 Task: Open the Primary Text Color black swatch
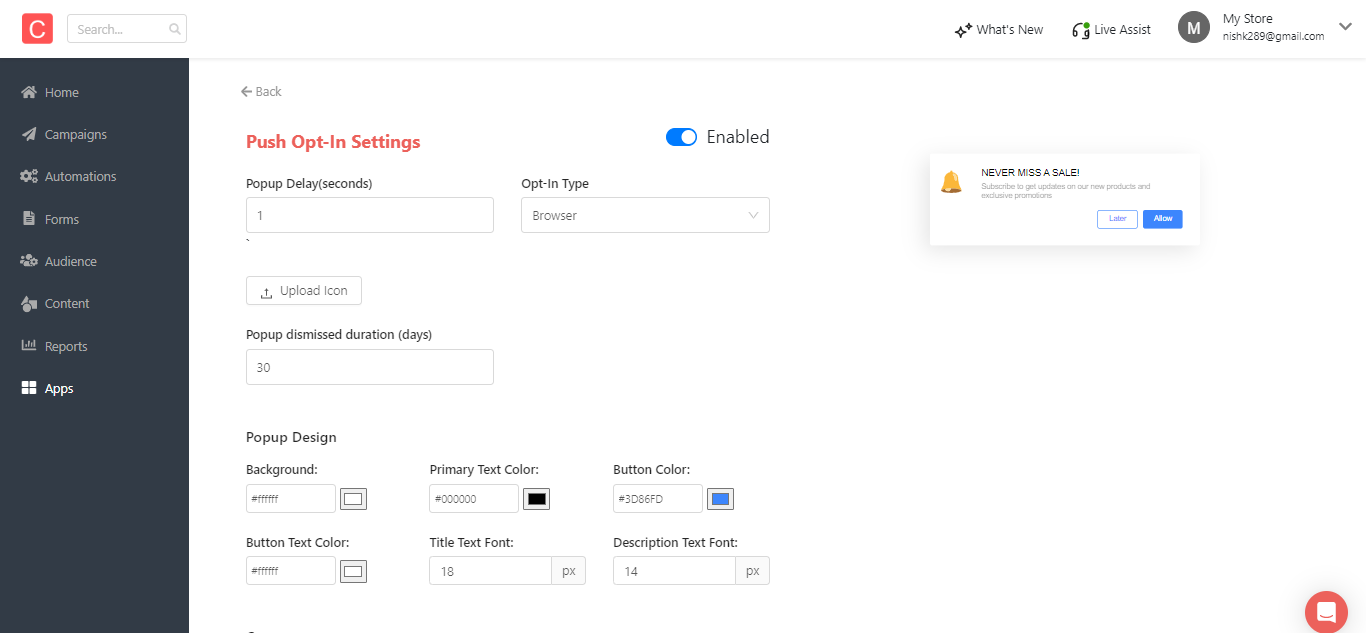537,498
